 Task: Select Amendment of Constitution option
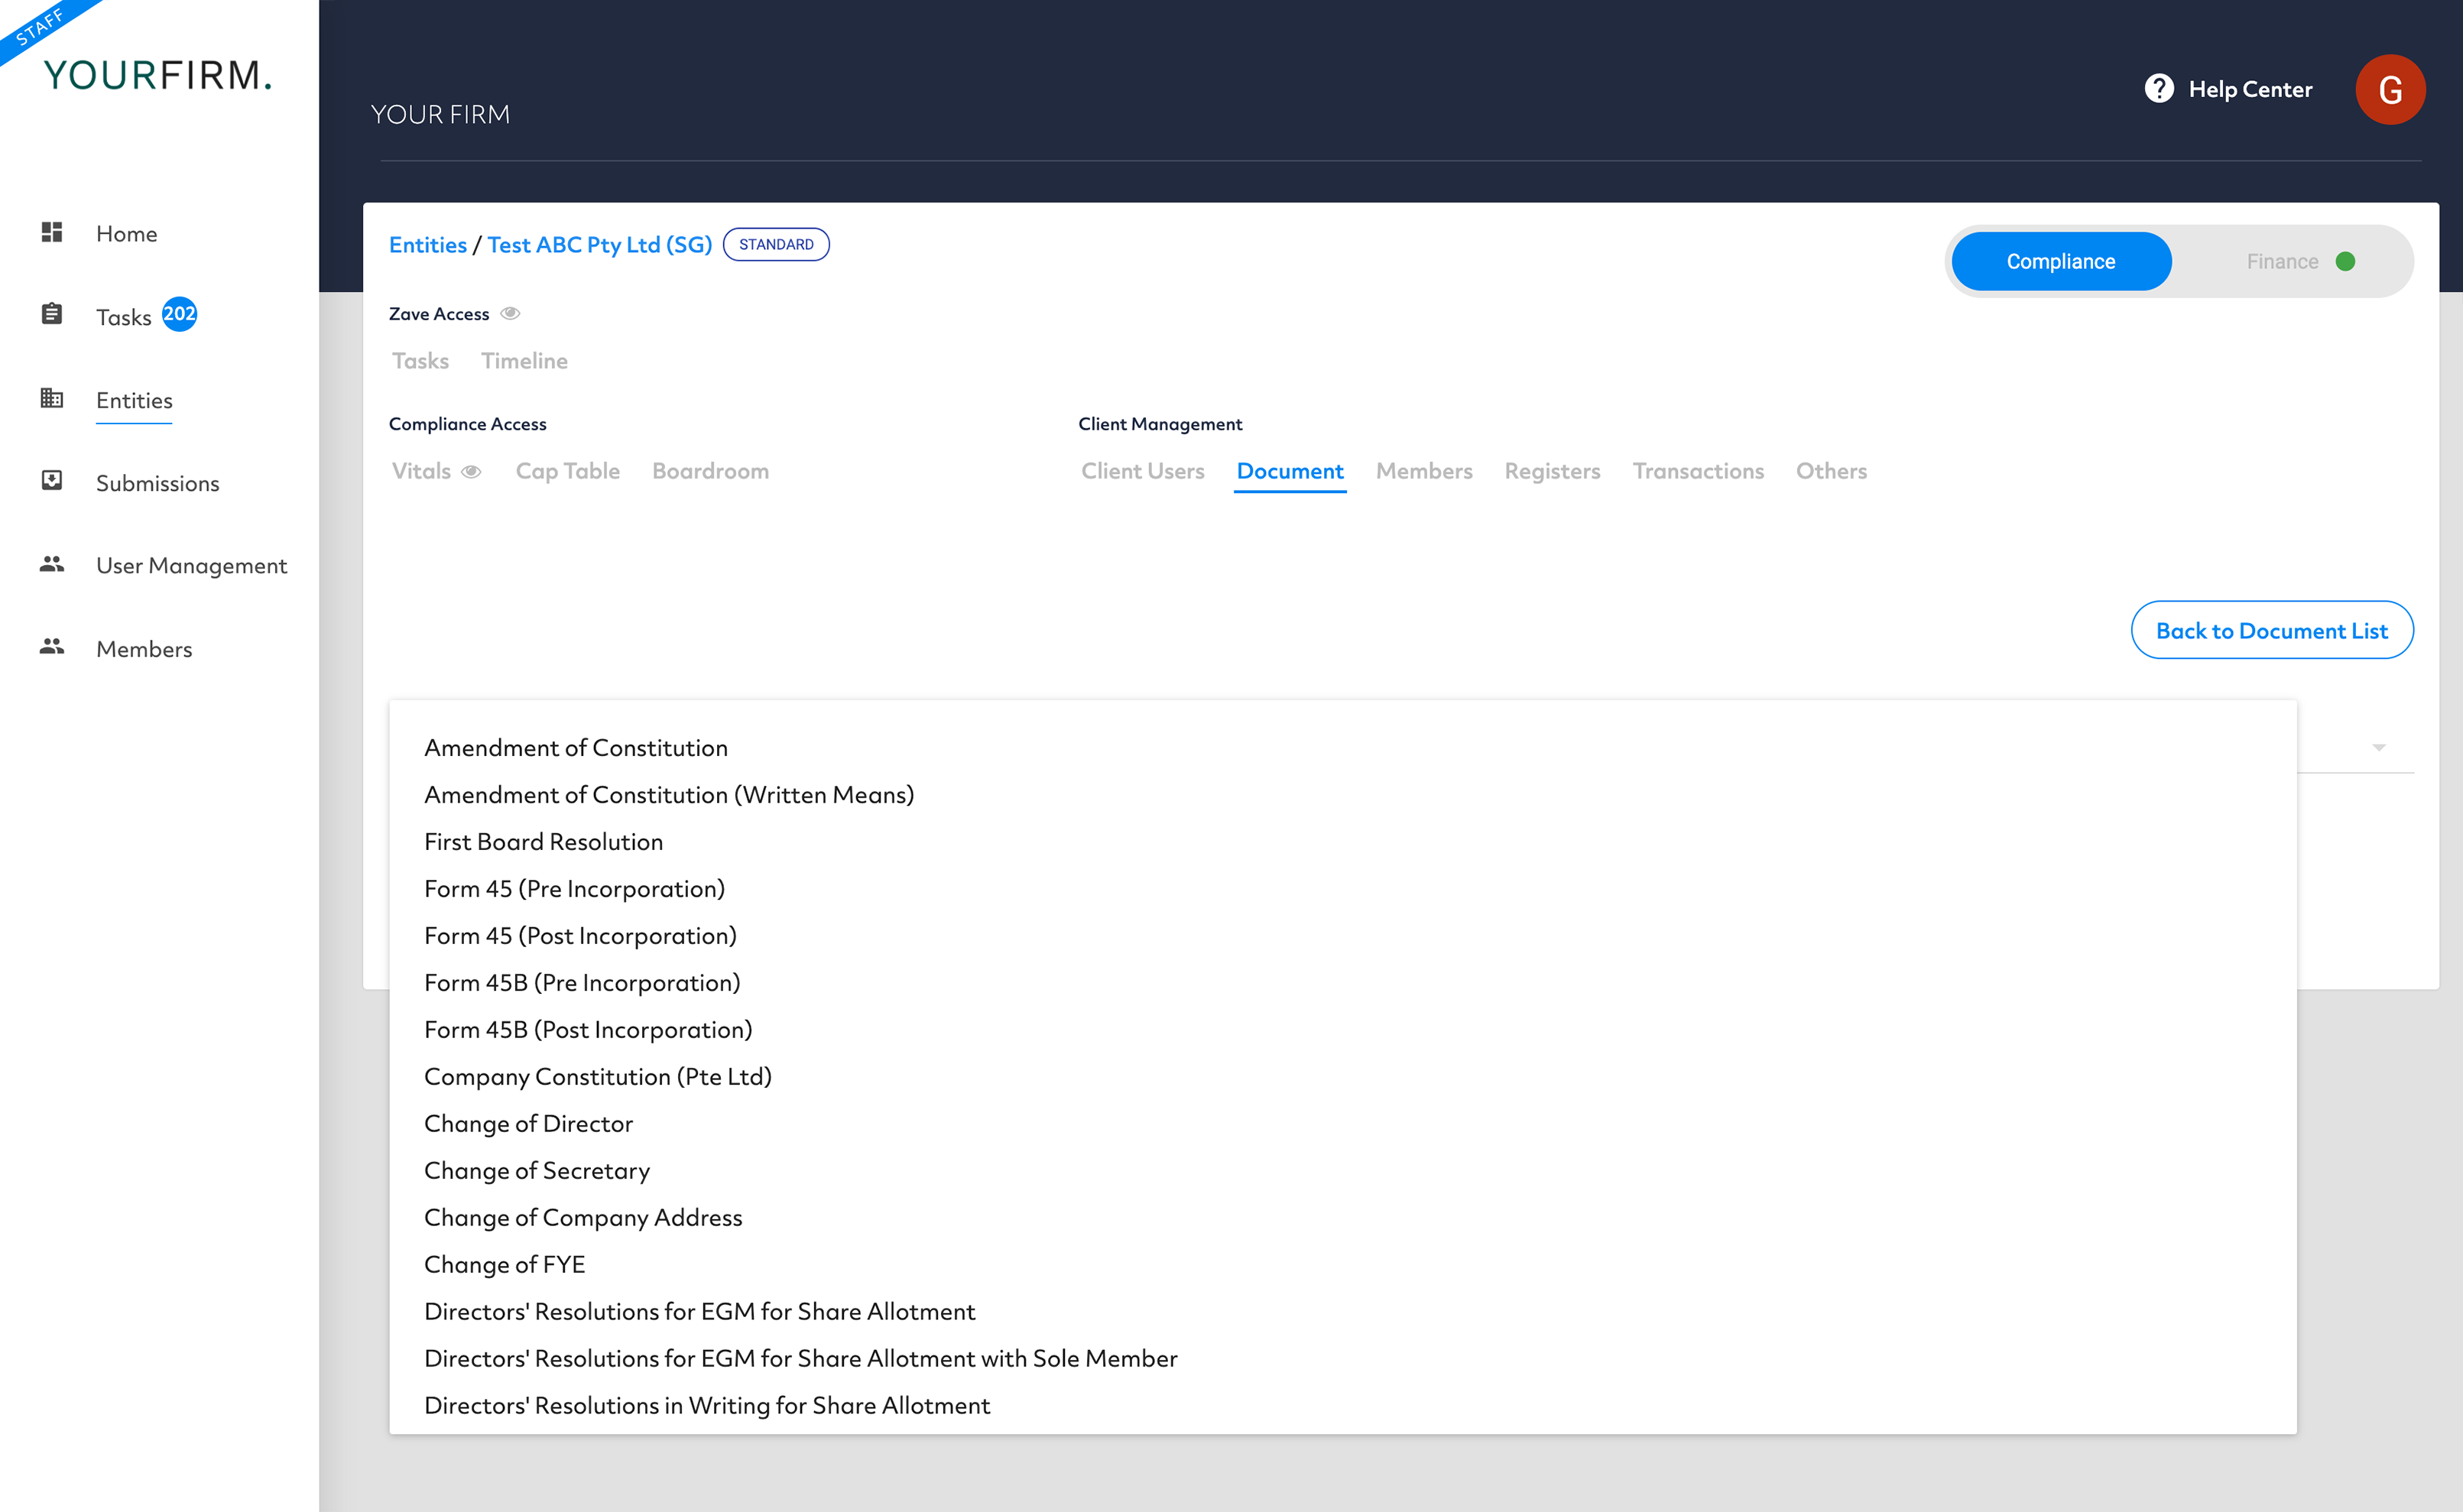coord(1343,748)
